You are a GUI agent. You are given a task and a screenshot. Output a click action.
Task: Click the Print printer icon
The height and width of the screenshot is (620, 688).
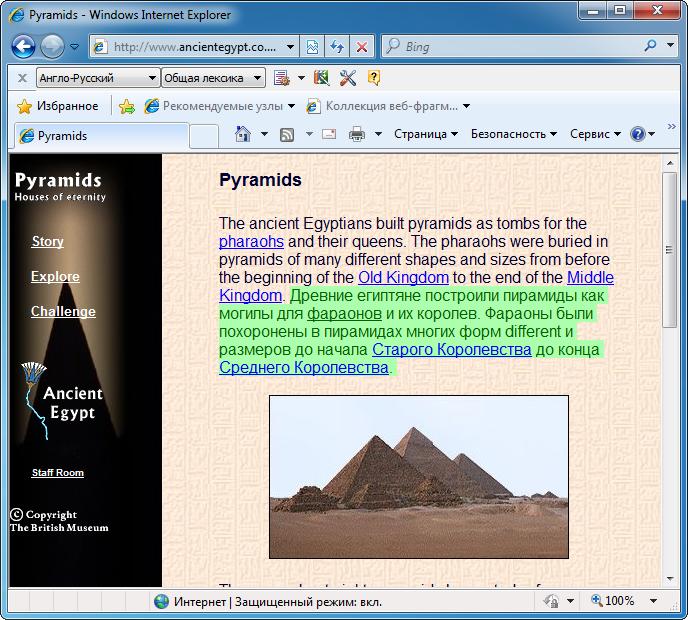coord(357,134)
